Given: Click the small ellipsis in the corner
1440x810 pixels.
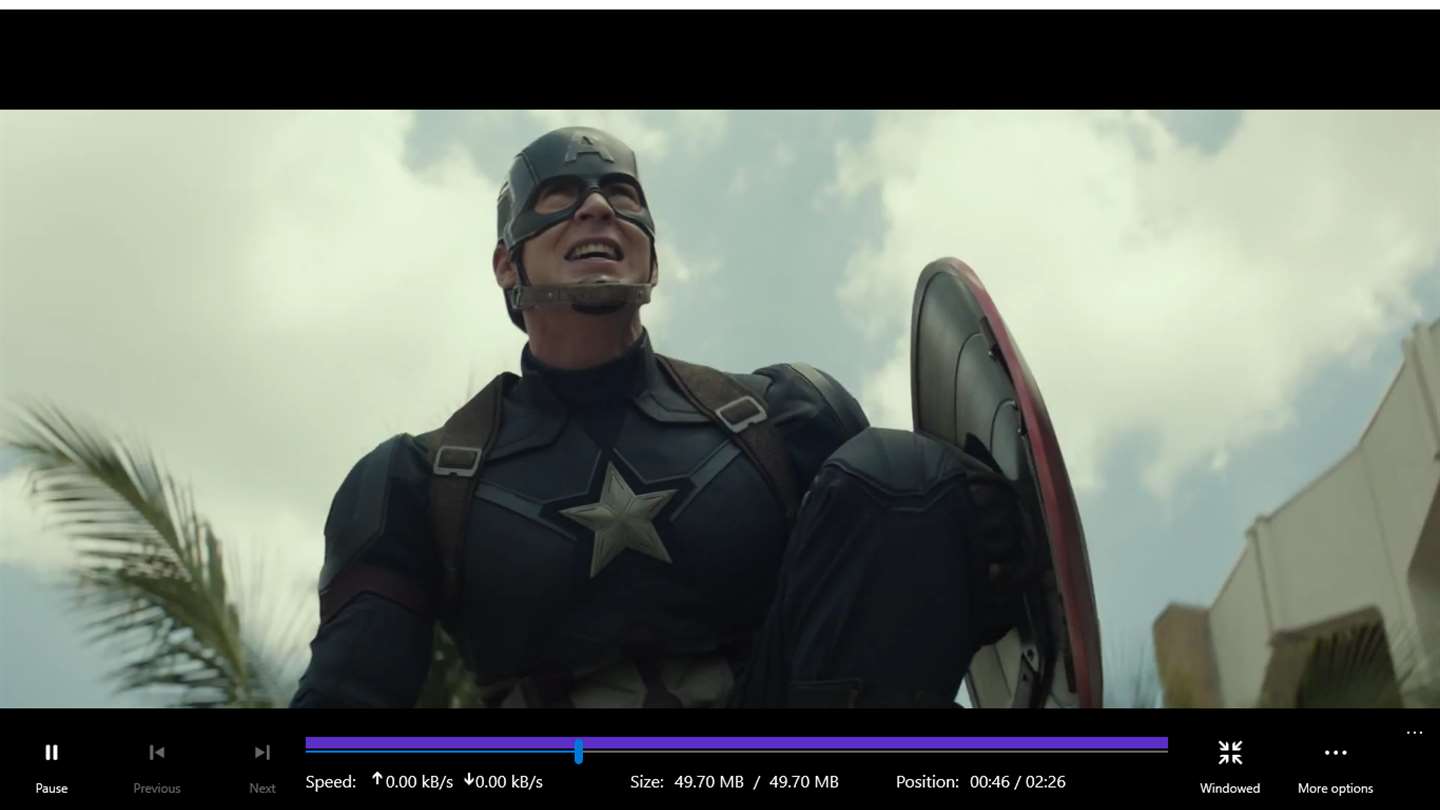Looking at the screenshot, I should (x=1414, y=733).
